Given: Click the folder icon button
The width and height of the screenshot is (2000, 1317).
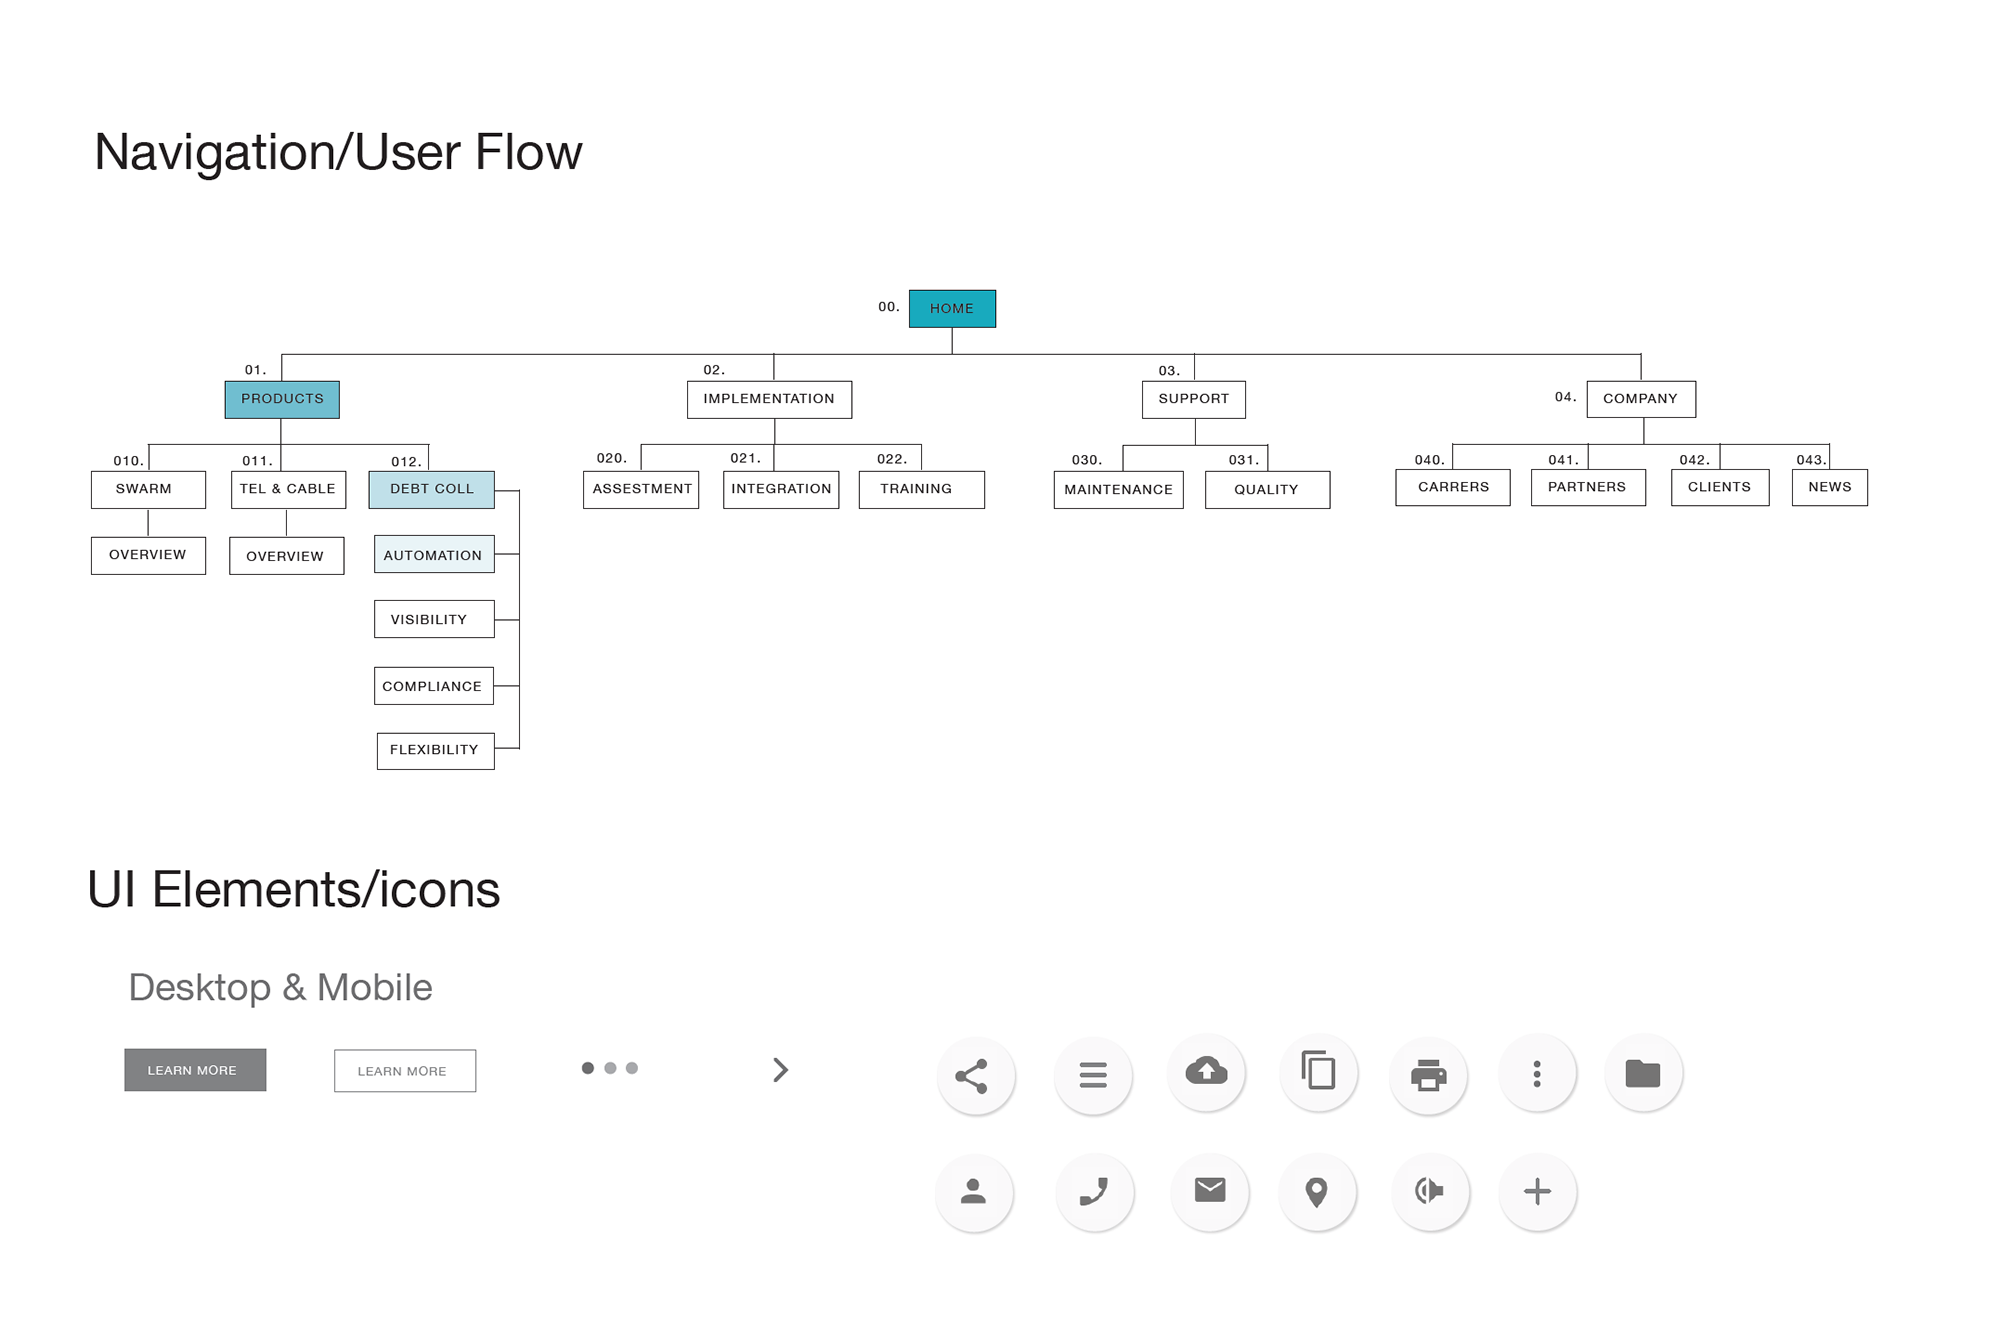Looking at the screenshot, I should point(1642,1074).
